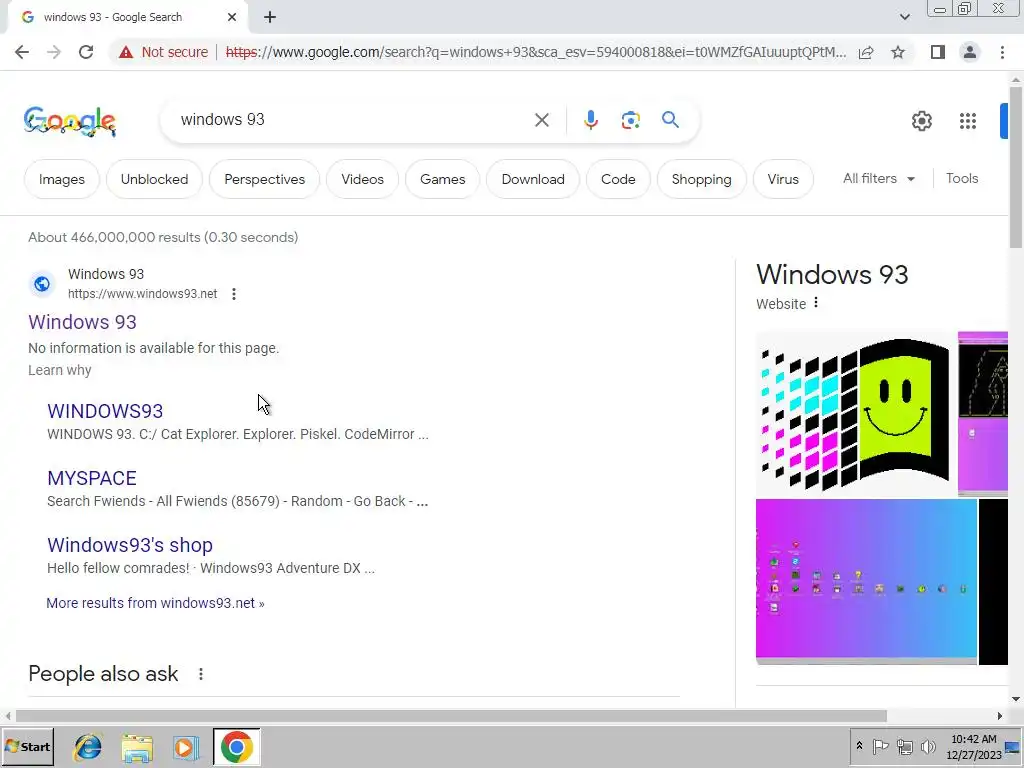Switch to the Images filter
The height and width of the screenshot is (768, 1024).
[x=61, y=179]
